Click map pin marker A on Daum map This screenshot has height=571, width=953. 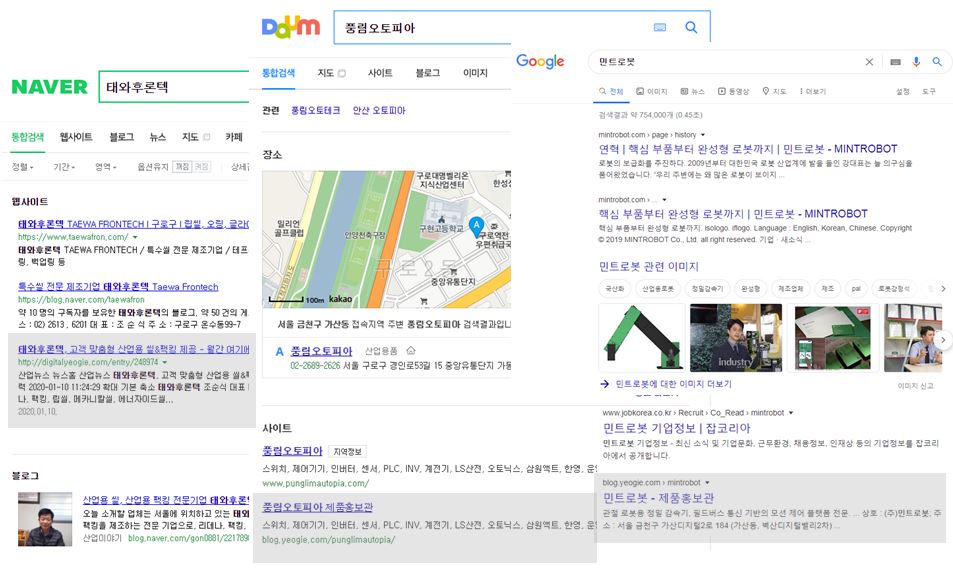coord(476,227)
